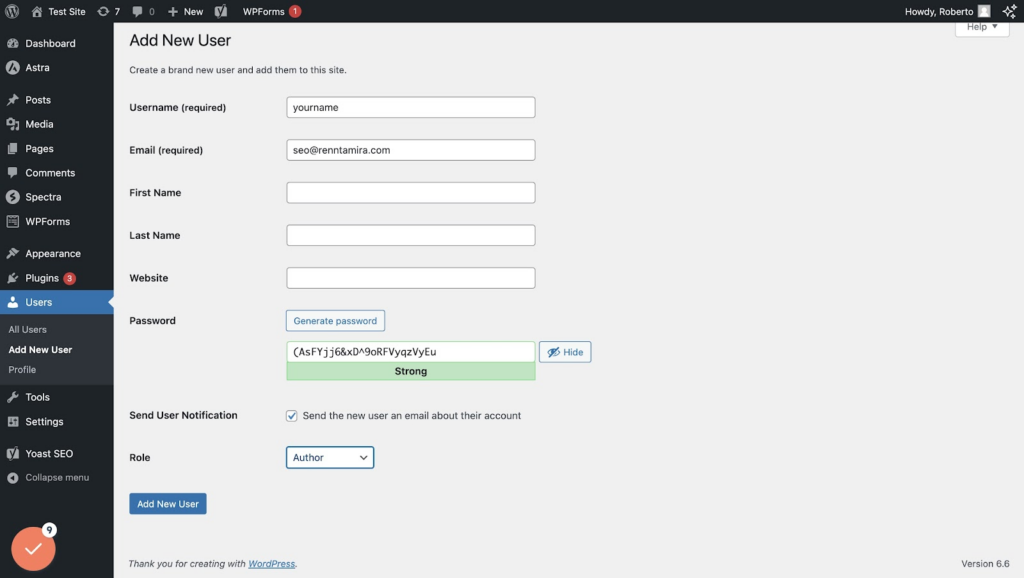The width and height of the screenshot is (1024, 578).
Task: Open the Astra sidebar icon
Action: pos(12,67)
